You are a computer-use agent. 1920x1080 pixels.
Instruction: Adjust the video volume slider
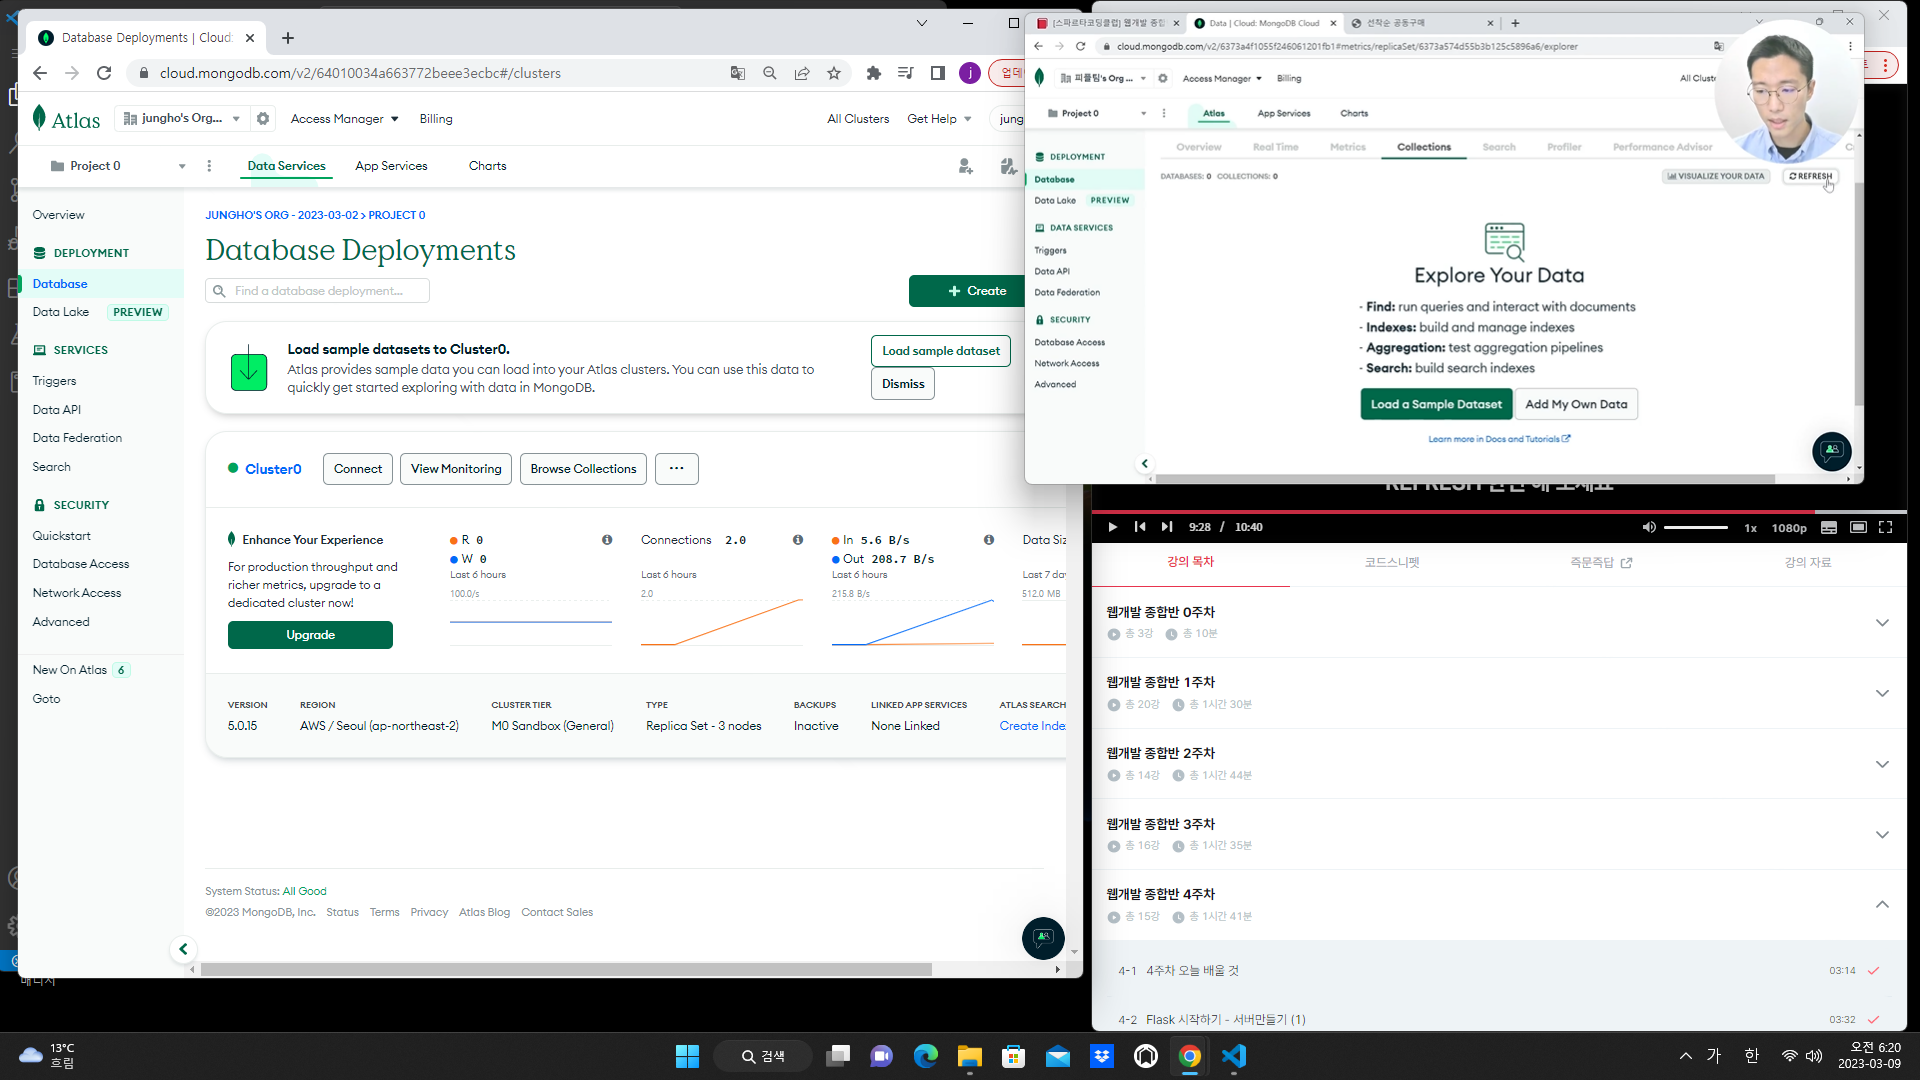(1696, 527)
